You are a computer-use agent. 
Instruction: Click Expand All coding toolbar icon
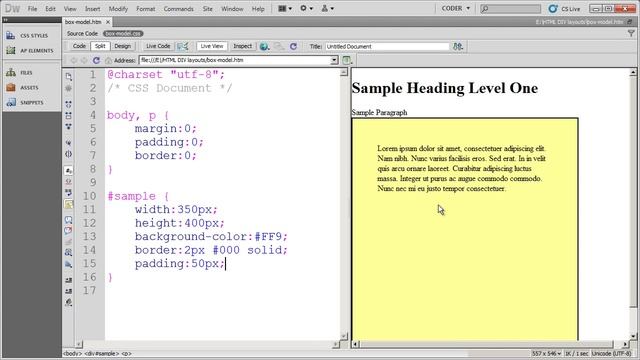coord(69,127)
